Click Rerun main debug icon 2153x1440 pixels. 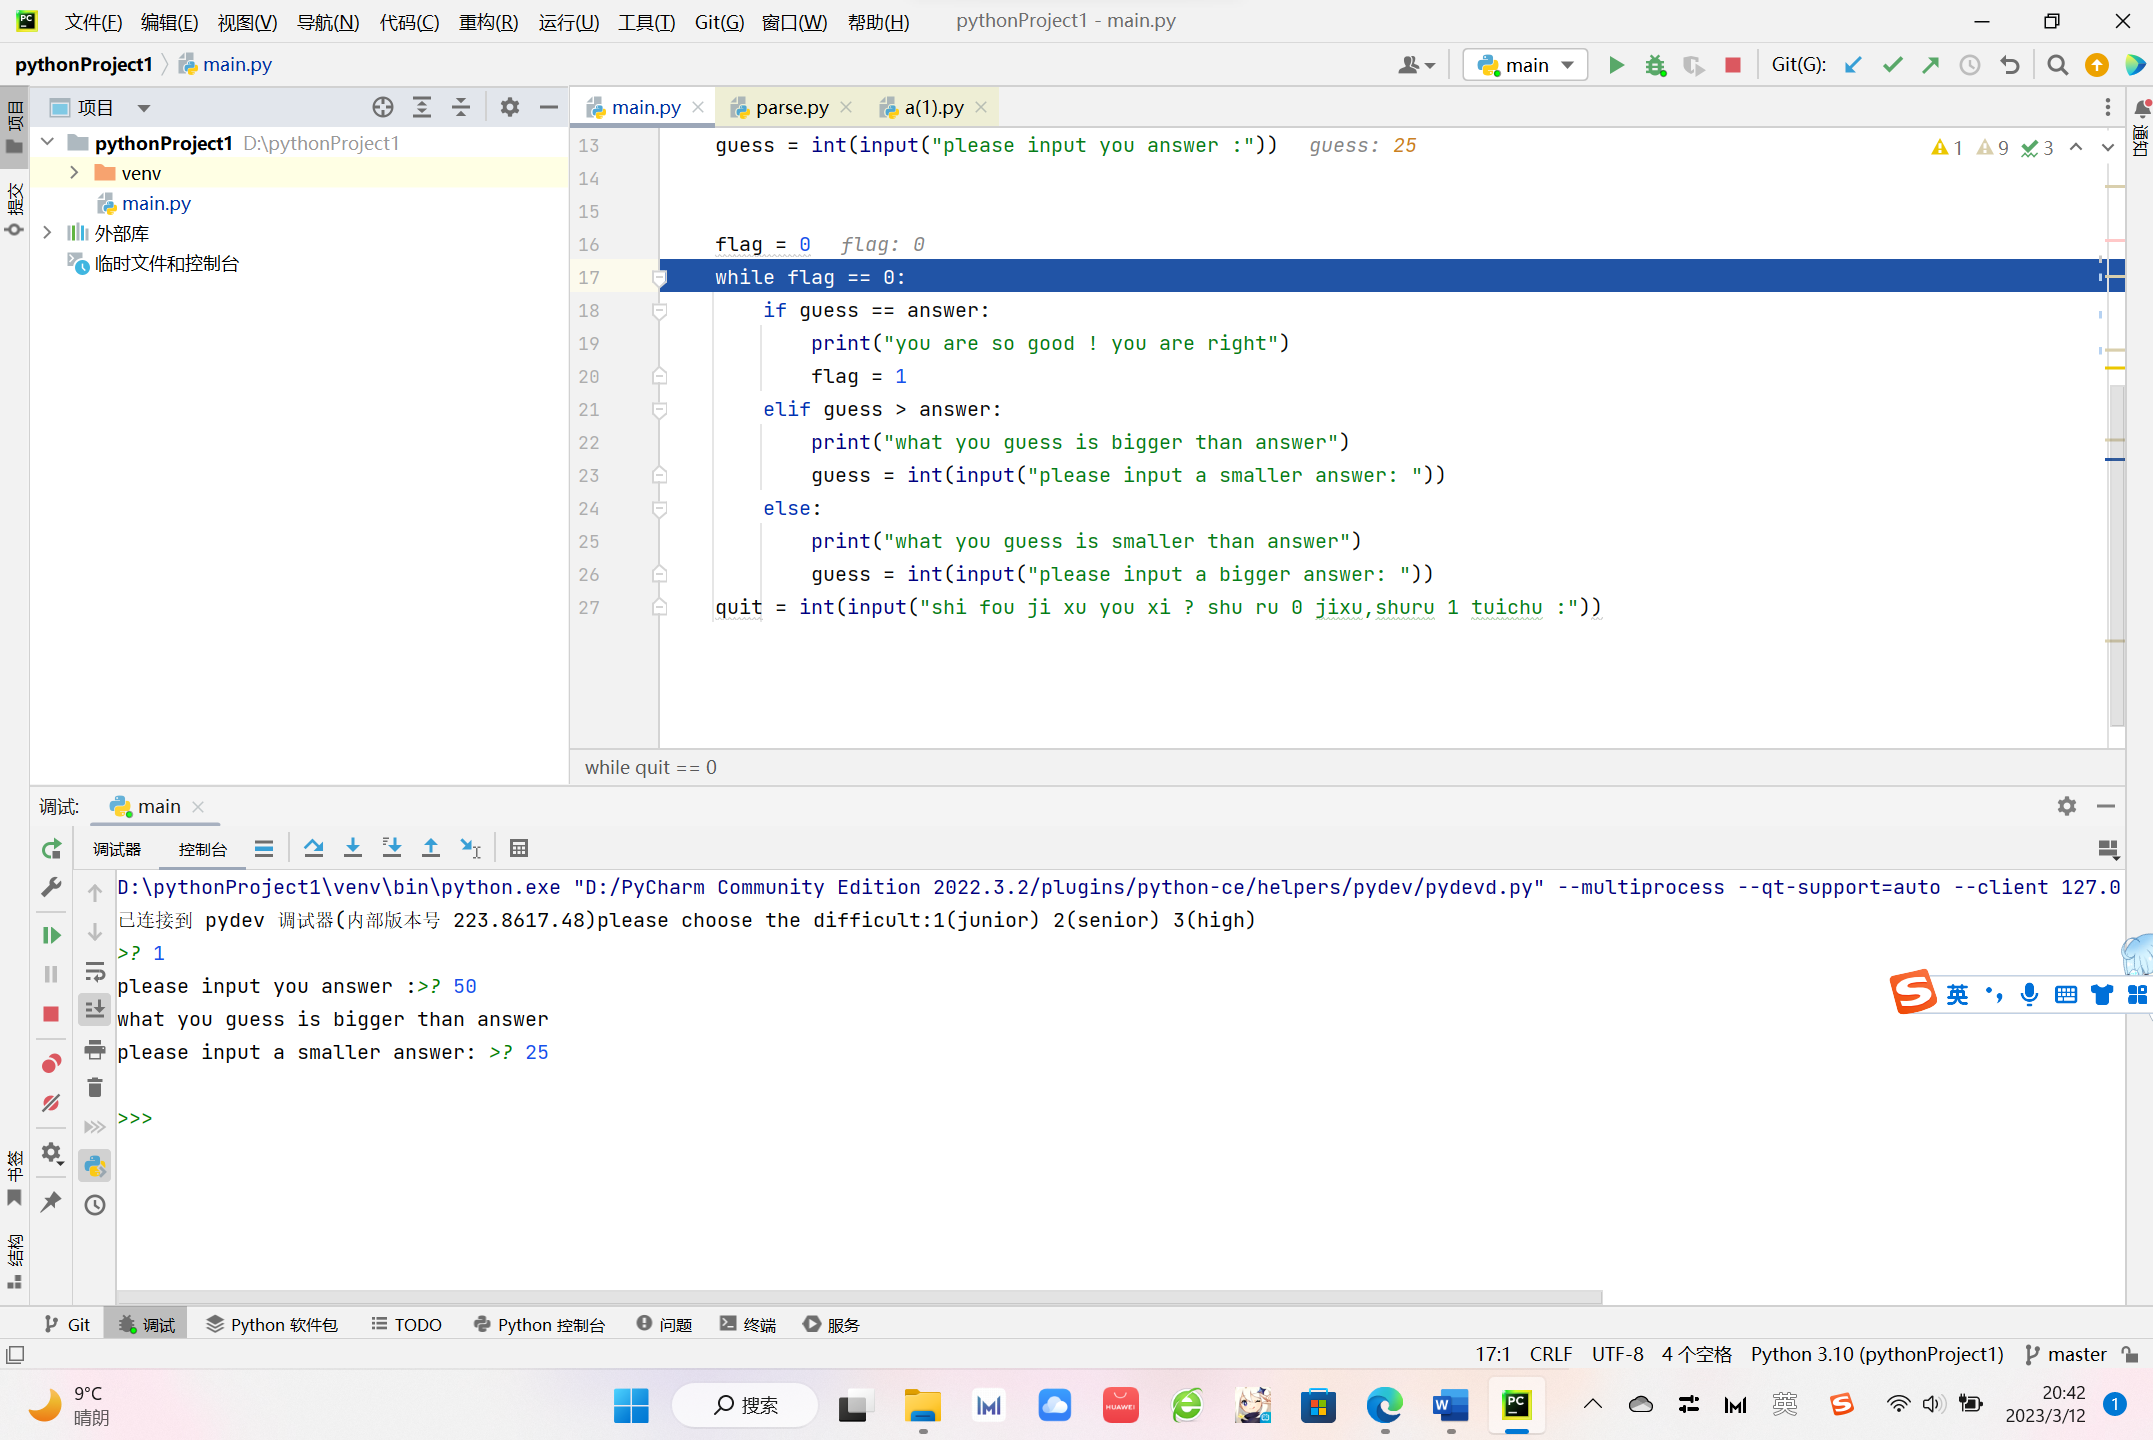[51, 849]
